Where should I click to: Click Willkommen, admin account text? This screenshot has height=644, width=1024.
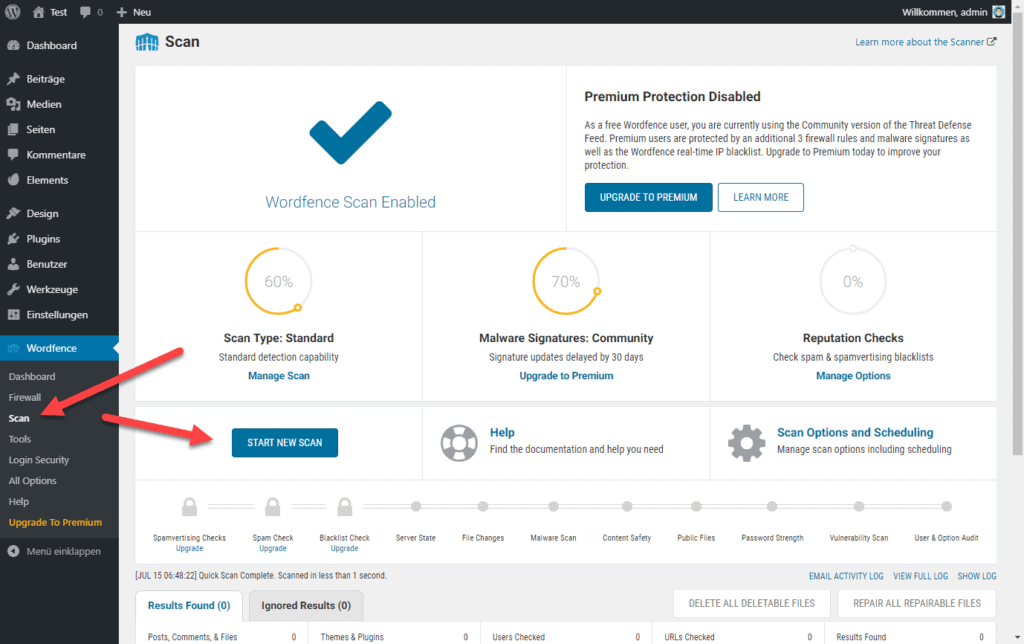click(x=944, y=12)
